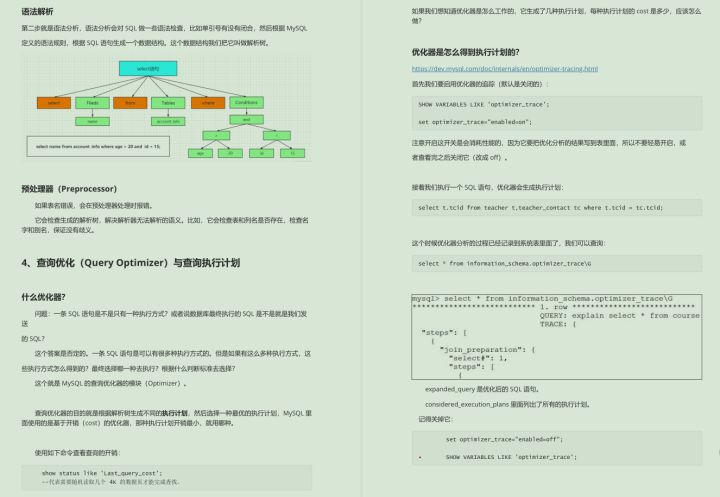This screenshot has width=720, height=497.
Task: Click the cyan root node of the parse tree
Action: click(148, 68)
